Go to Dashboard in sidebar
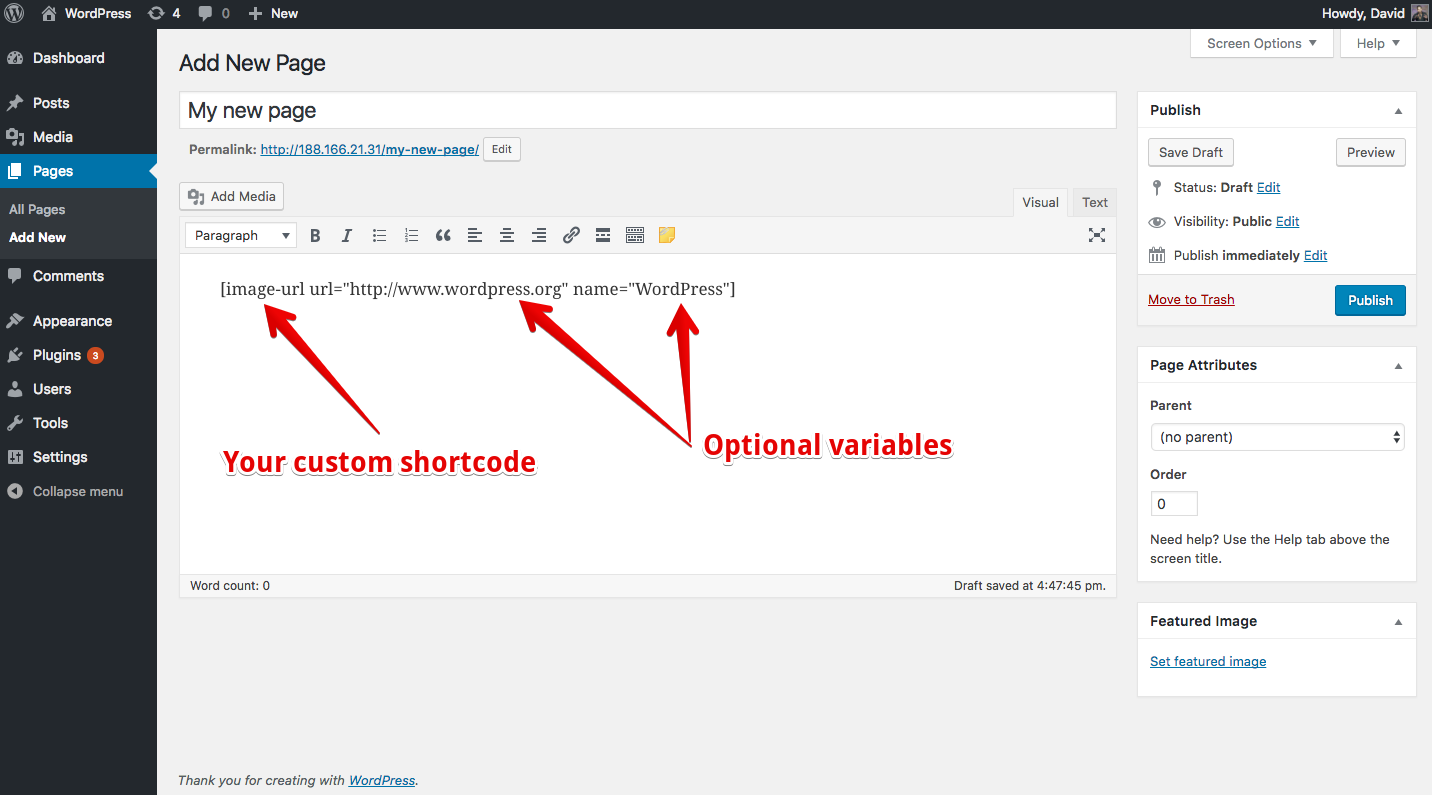 [78, 58]
